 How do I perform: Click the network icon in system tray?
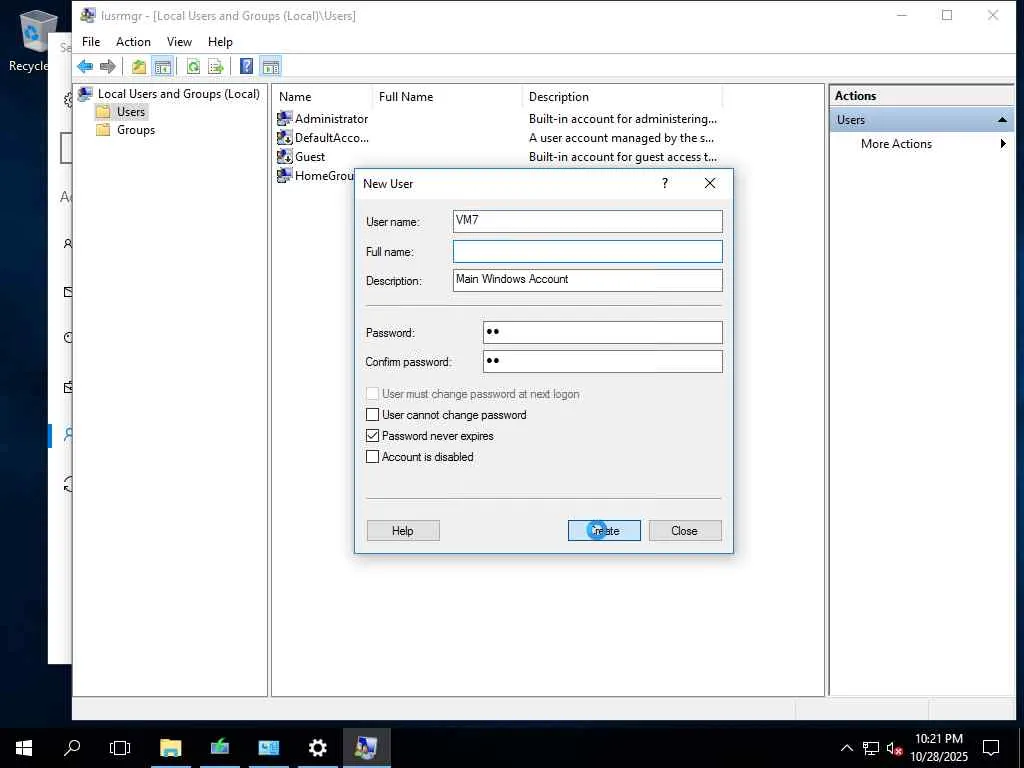click(871, 748)
